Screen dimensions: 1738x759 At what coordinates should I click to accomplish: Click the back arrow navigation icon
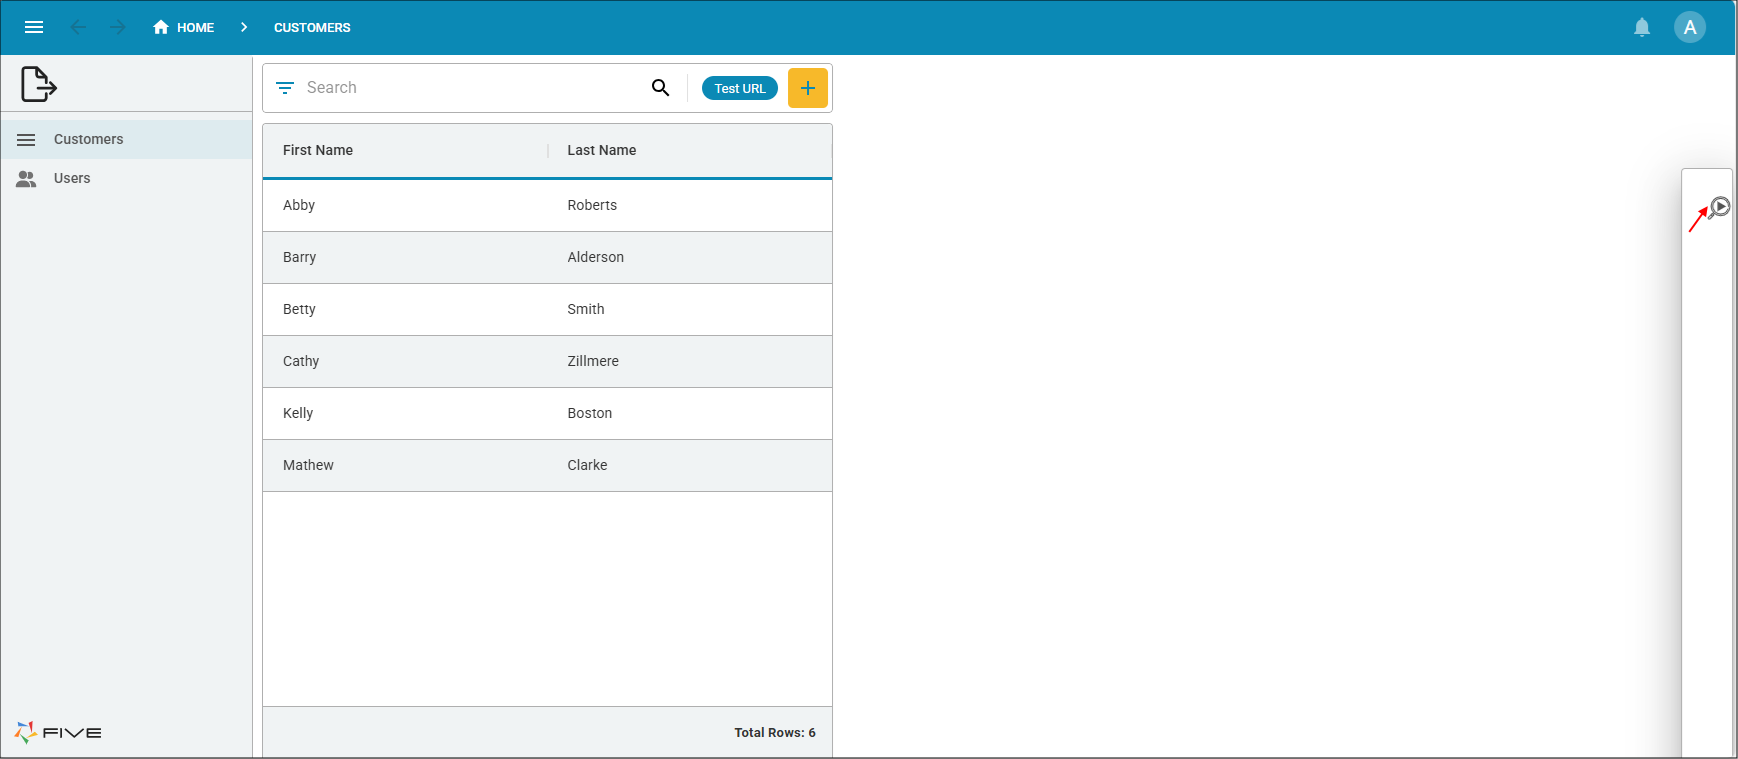coord(78,27)
